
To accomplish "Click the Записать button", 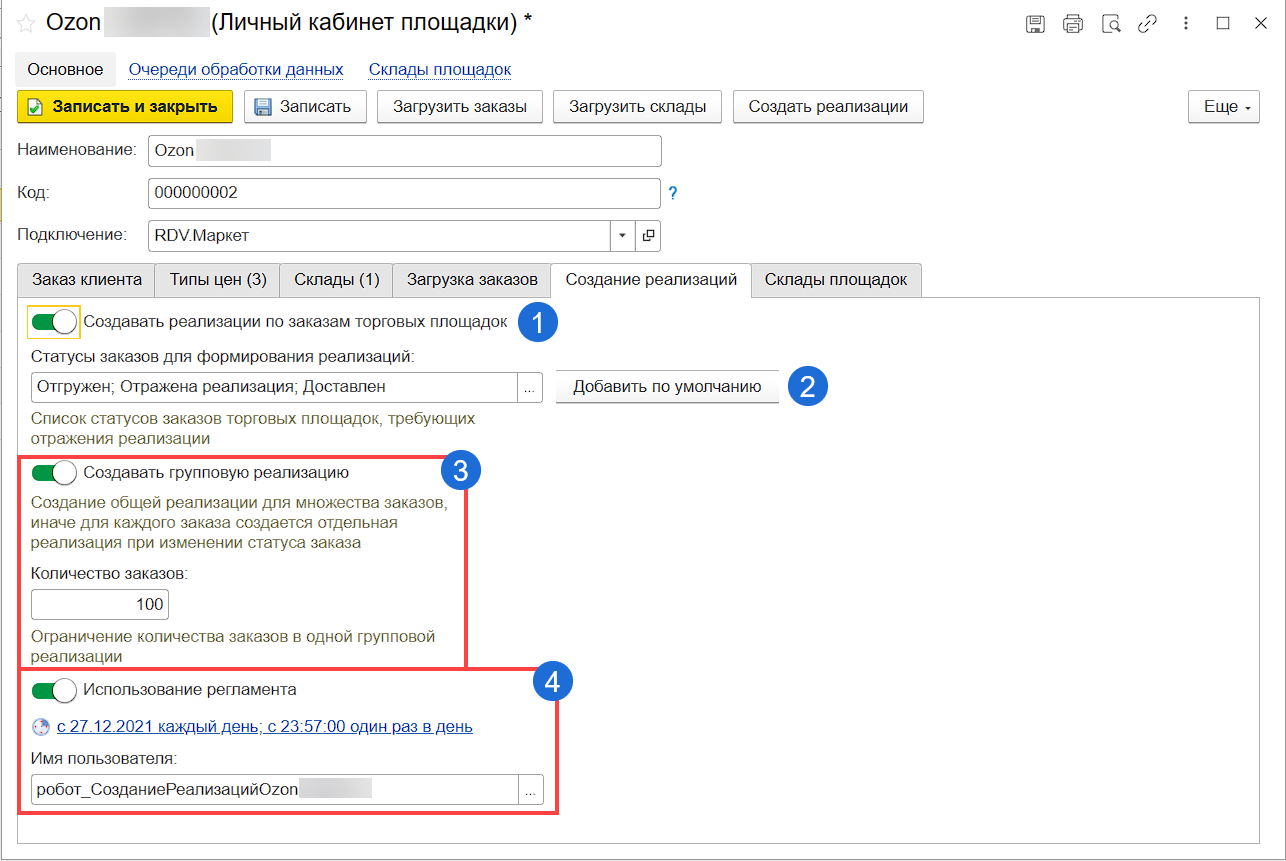I will 305,107.
